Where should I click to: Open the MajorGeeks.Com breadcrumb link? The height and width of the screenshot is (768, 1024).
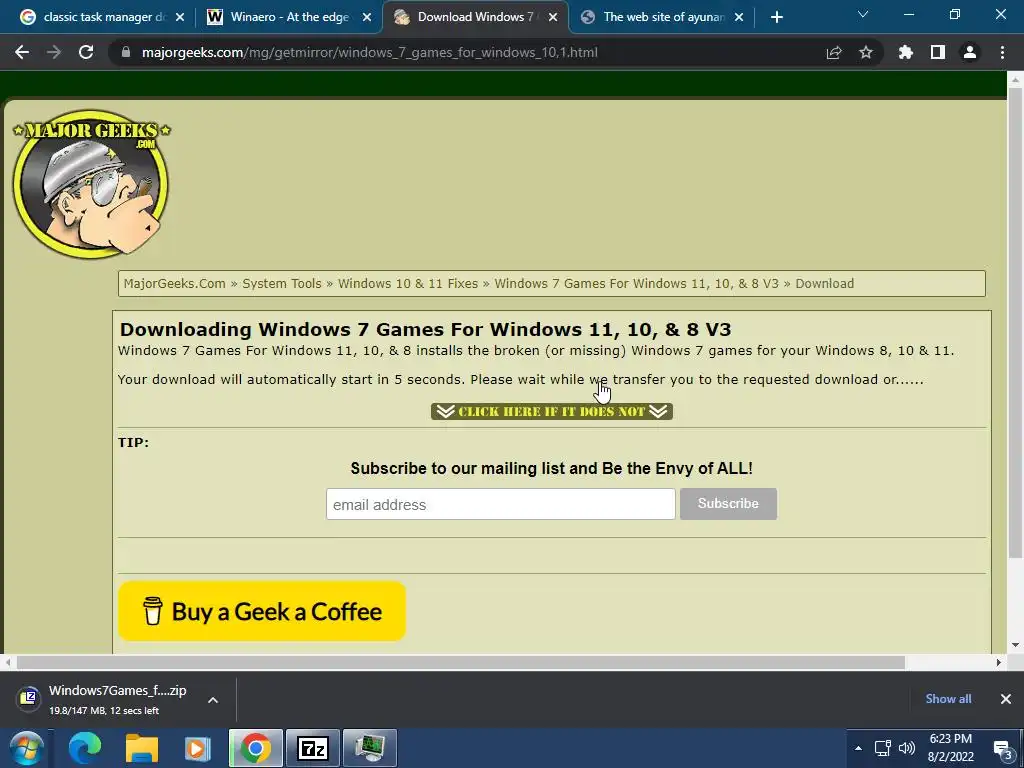pyautogui.click(x=174, y=283)
